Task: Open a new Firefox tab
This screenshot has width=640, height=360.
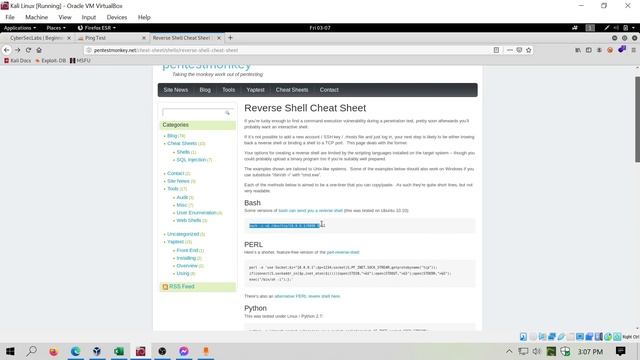Action: click(230, 38)
